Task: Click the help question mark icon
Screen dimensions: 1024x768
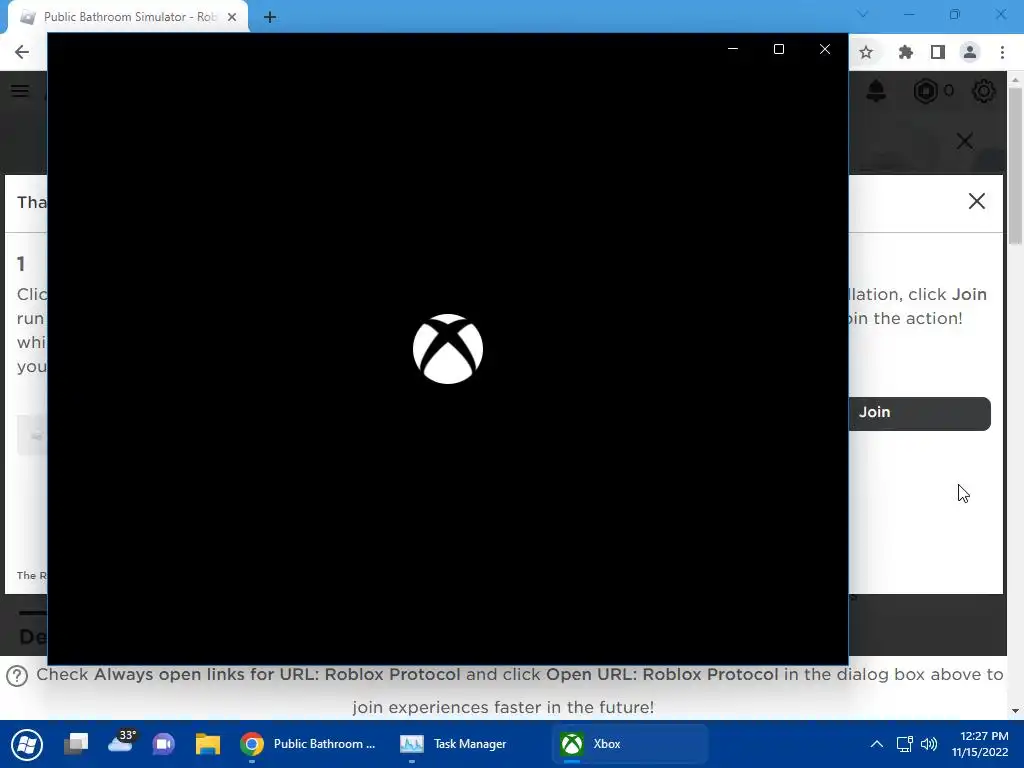Action: coord(17,676)
